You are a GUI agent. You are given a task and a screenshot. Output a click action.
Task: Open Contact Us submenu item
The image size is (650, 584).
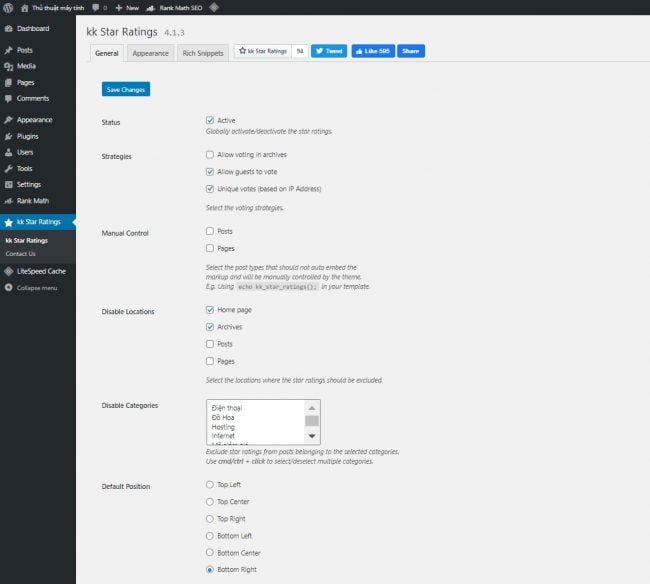(20, 254)
